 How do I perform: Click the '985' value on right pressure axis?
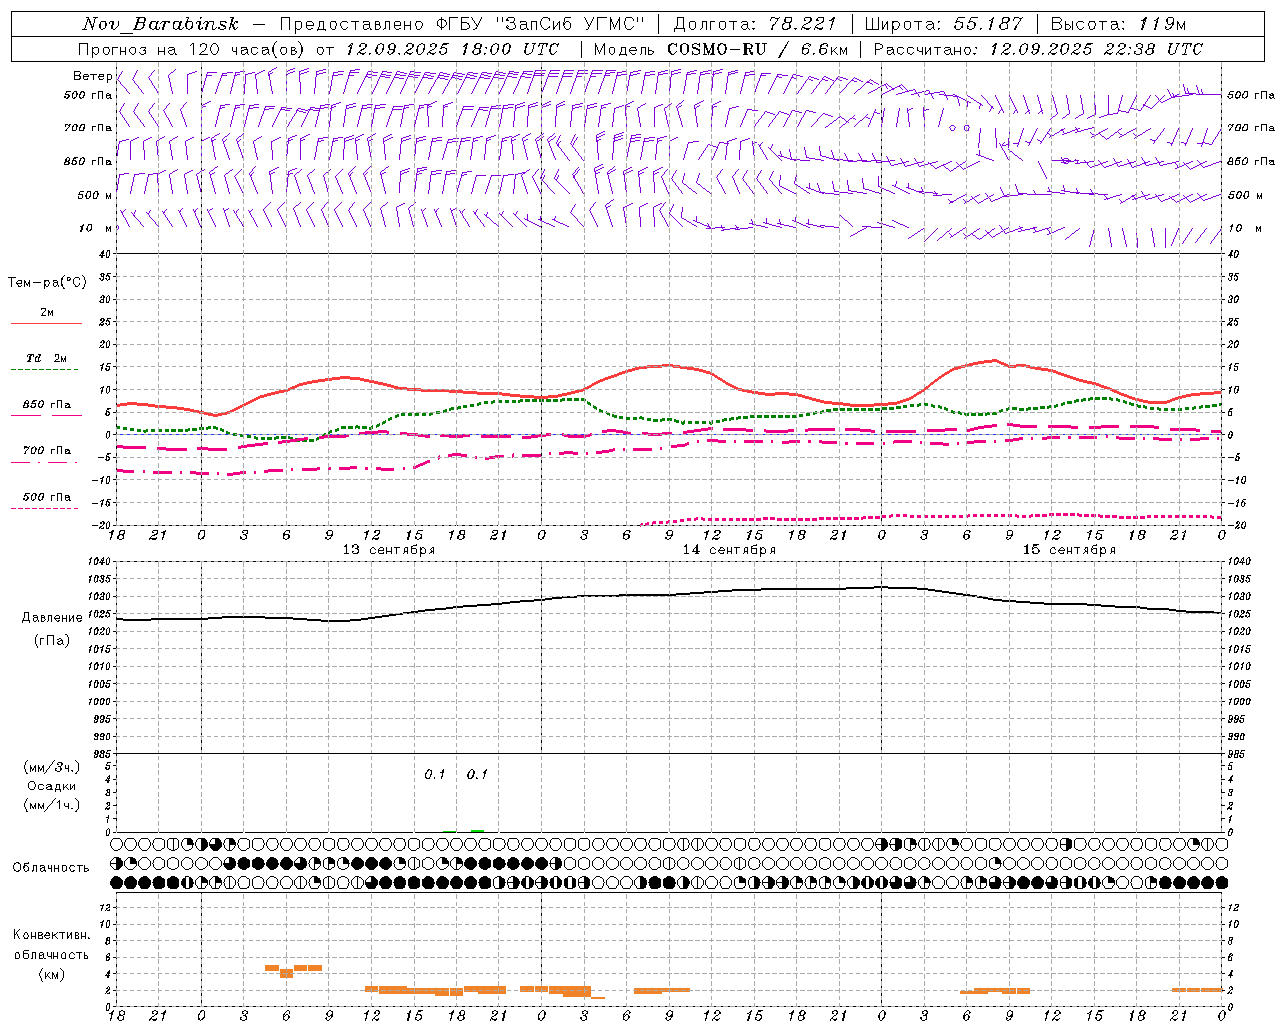[1238, 754]
